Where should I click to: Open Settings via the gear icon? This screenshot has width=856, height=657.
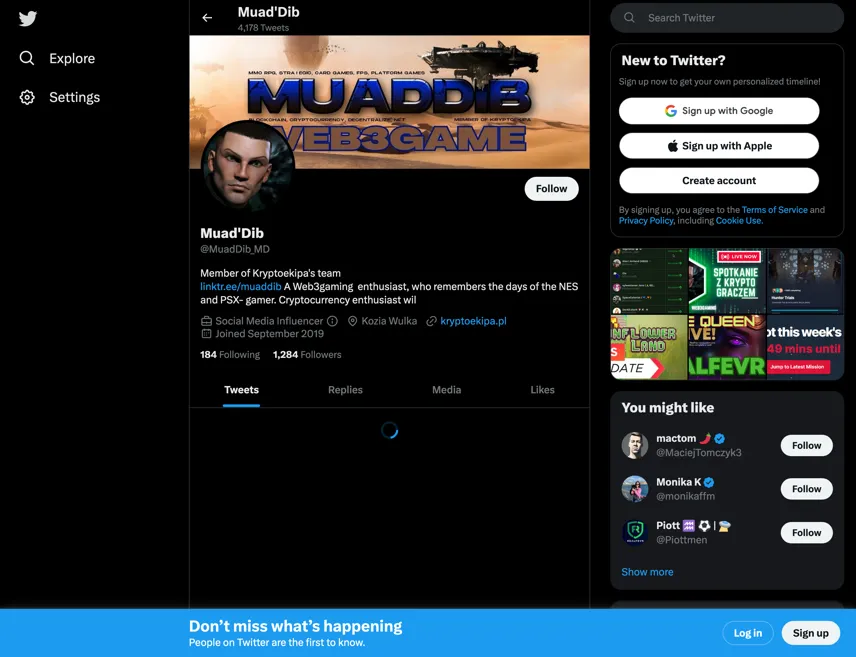tap(27, 97)
